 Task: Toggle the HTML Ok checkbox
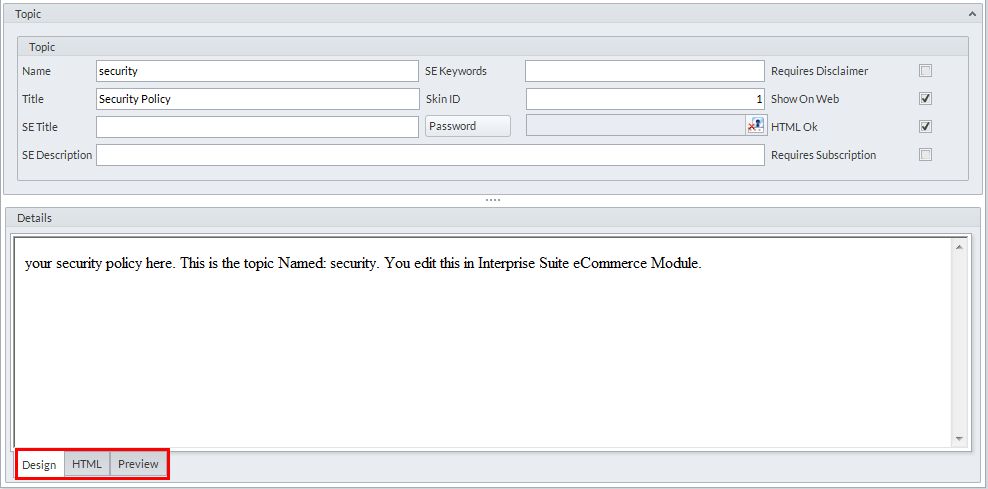[925, 127]
